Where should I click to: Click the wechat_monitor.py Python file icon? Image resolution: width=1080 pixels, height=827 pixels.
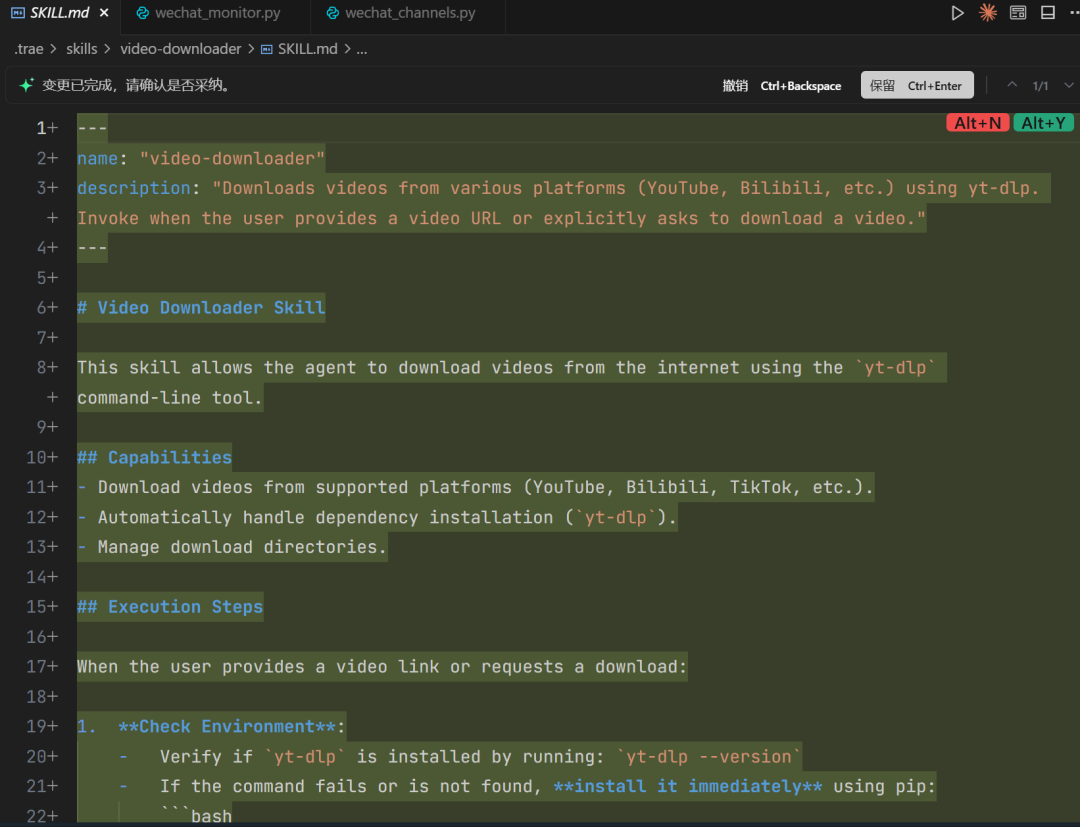[143, 13]
